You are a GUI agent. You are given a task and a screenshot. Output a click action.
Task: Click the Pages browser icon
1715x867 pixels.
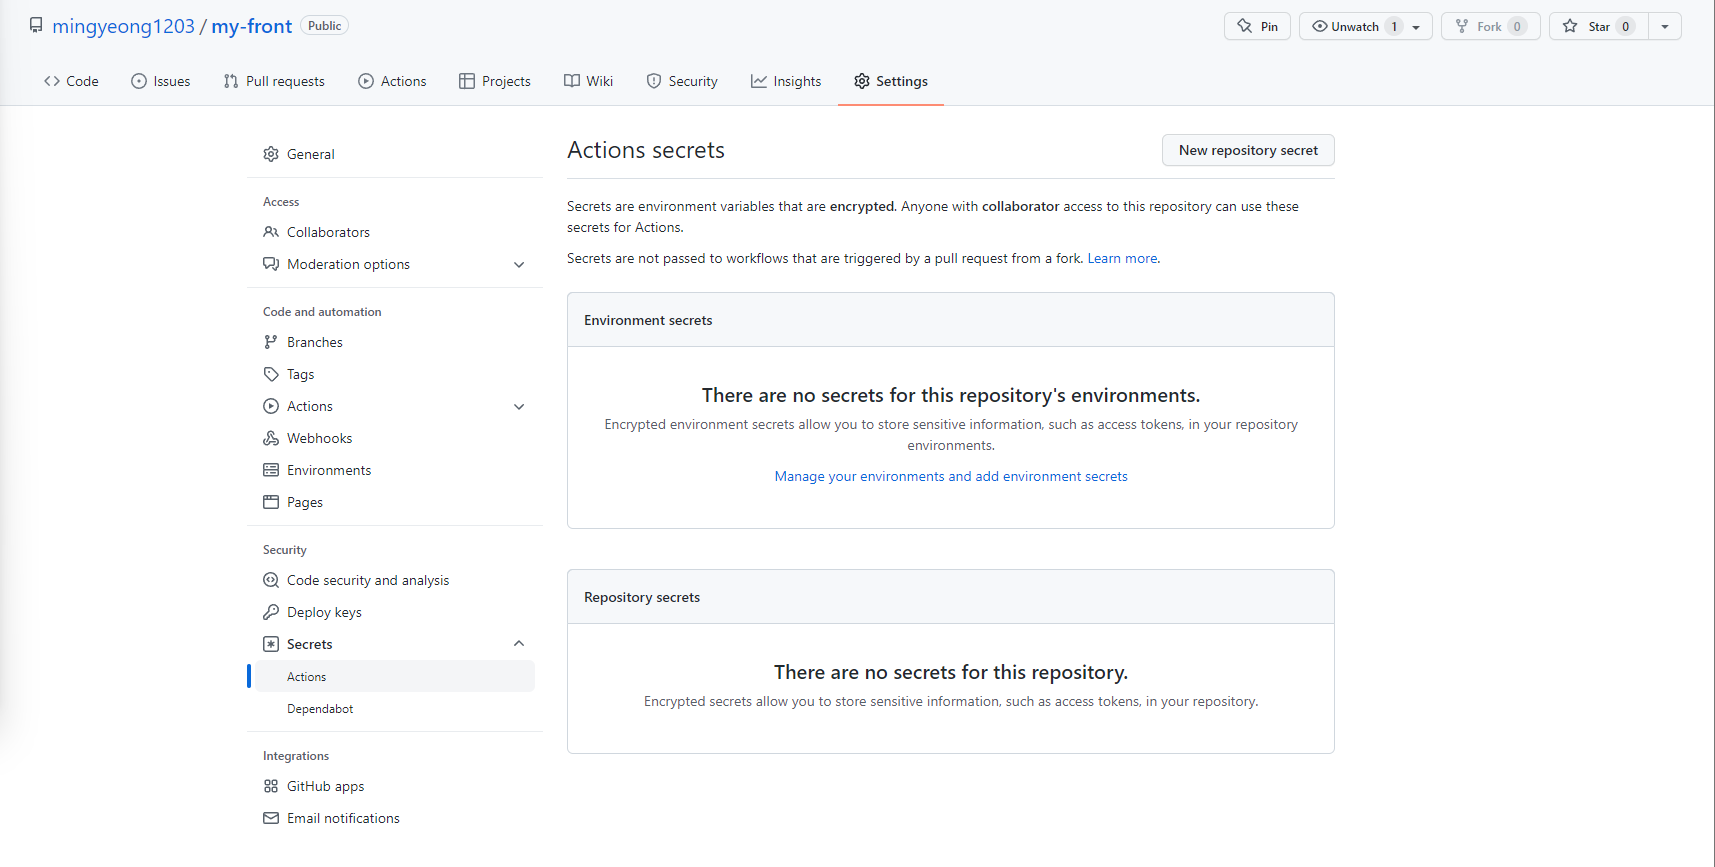[271, 502]
